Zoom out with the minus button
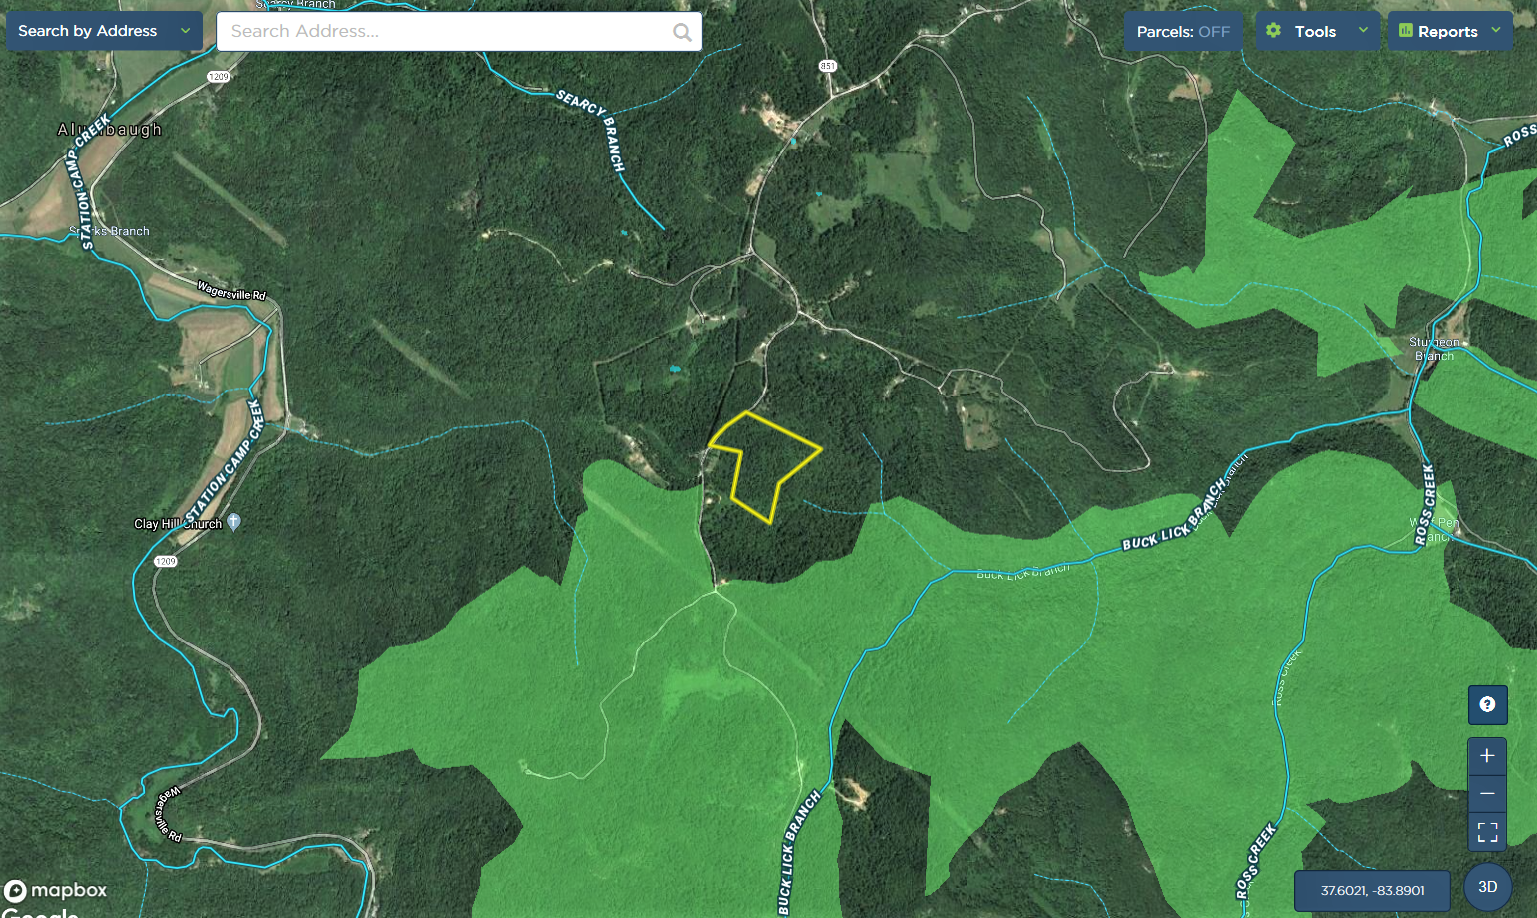 coord(1487,794)
